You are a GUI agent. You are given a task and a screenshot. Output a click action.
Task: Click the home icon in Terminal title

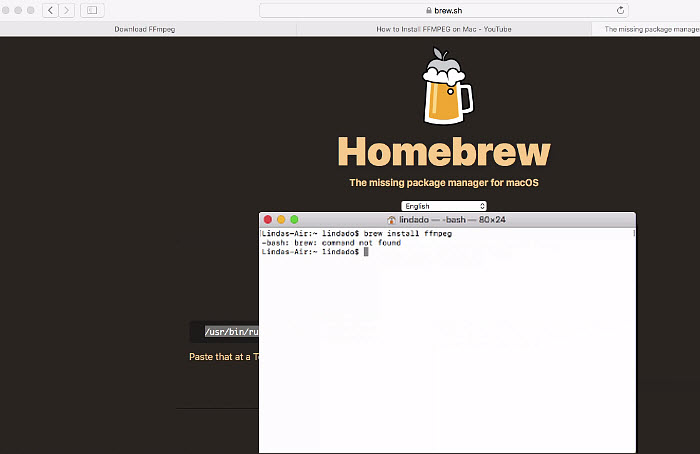pyautogui.click(x=392, y=220)
